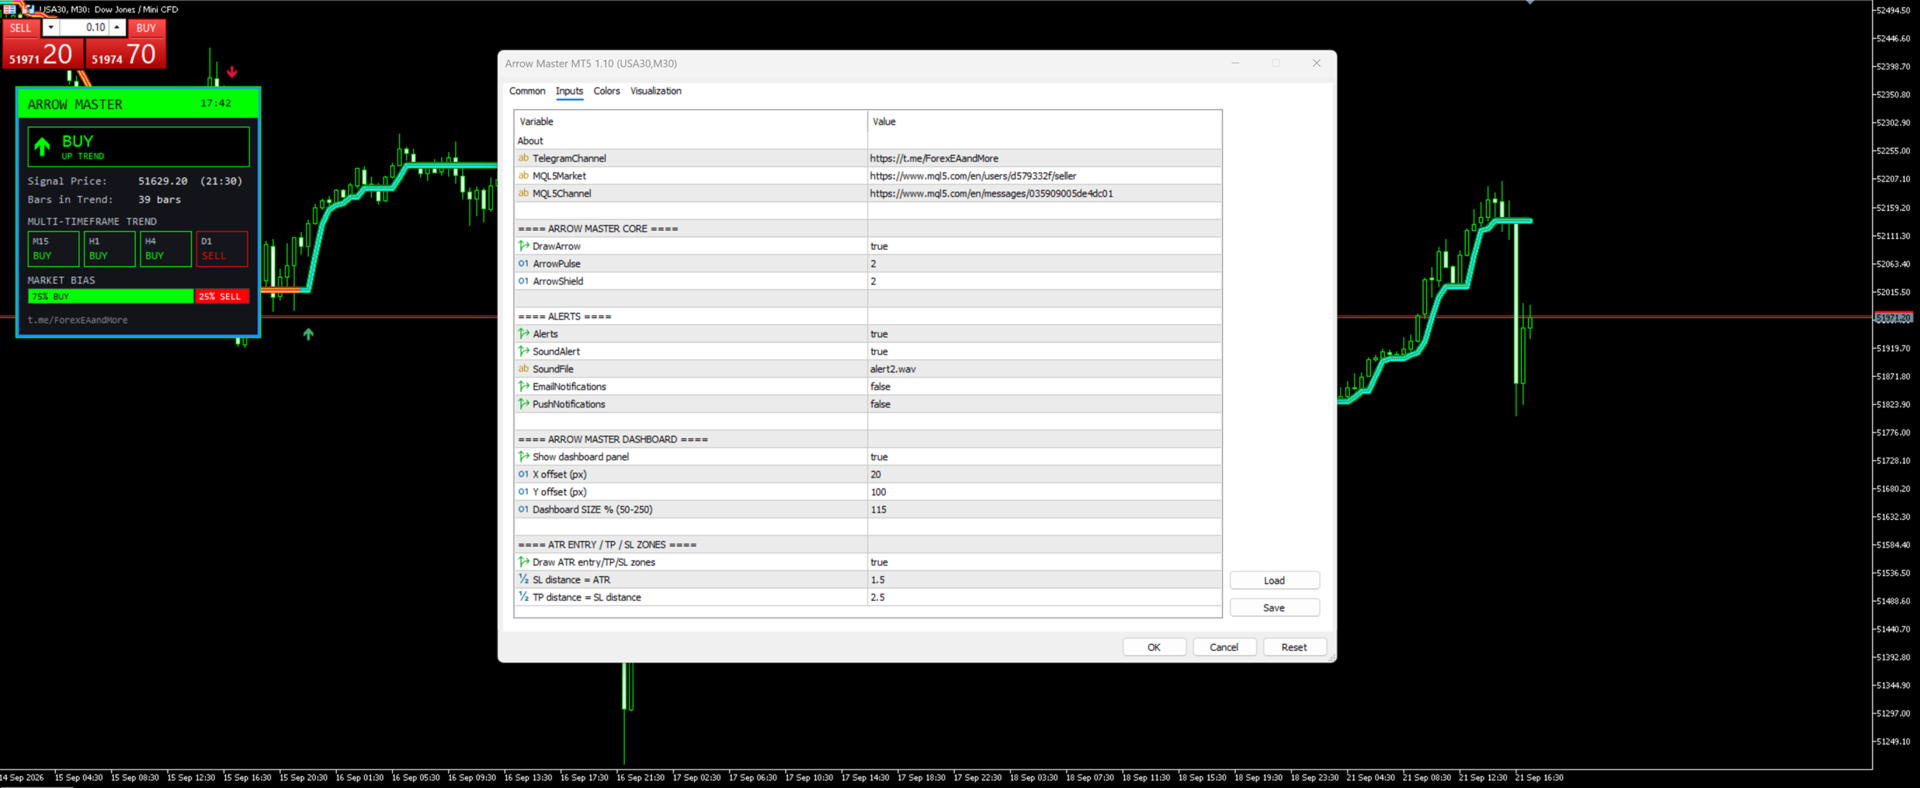Click the SL distance double parameter icon
This screenshot has width=1920, height=788.
pos(524,580)
